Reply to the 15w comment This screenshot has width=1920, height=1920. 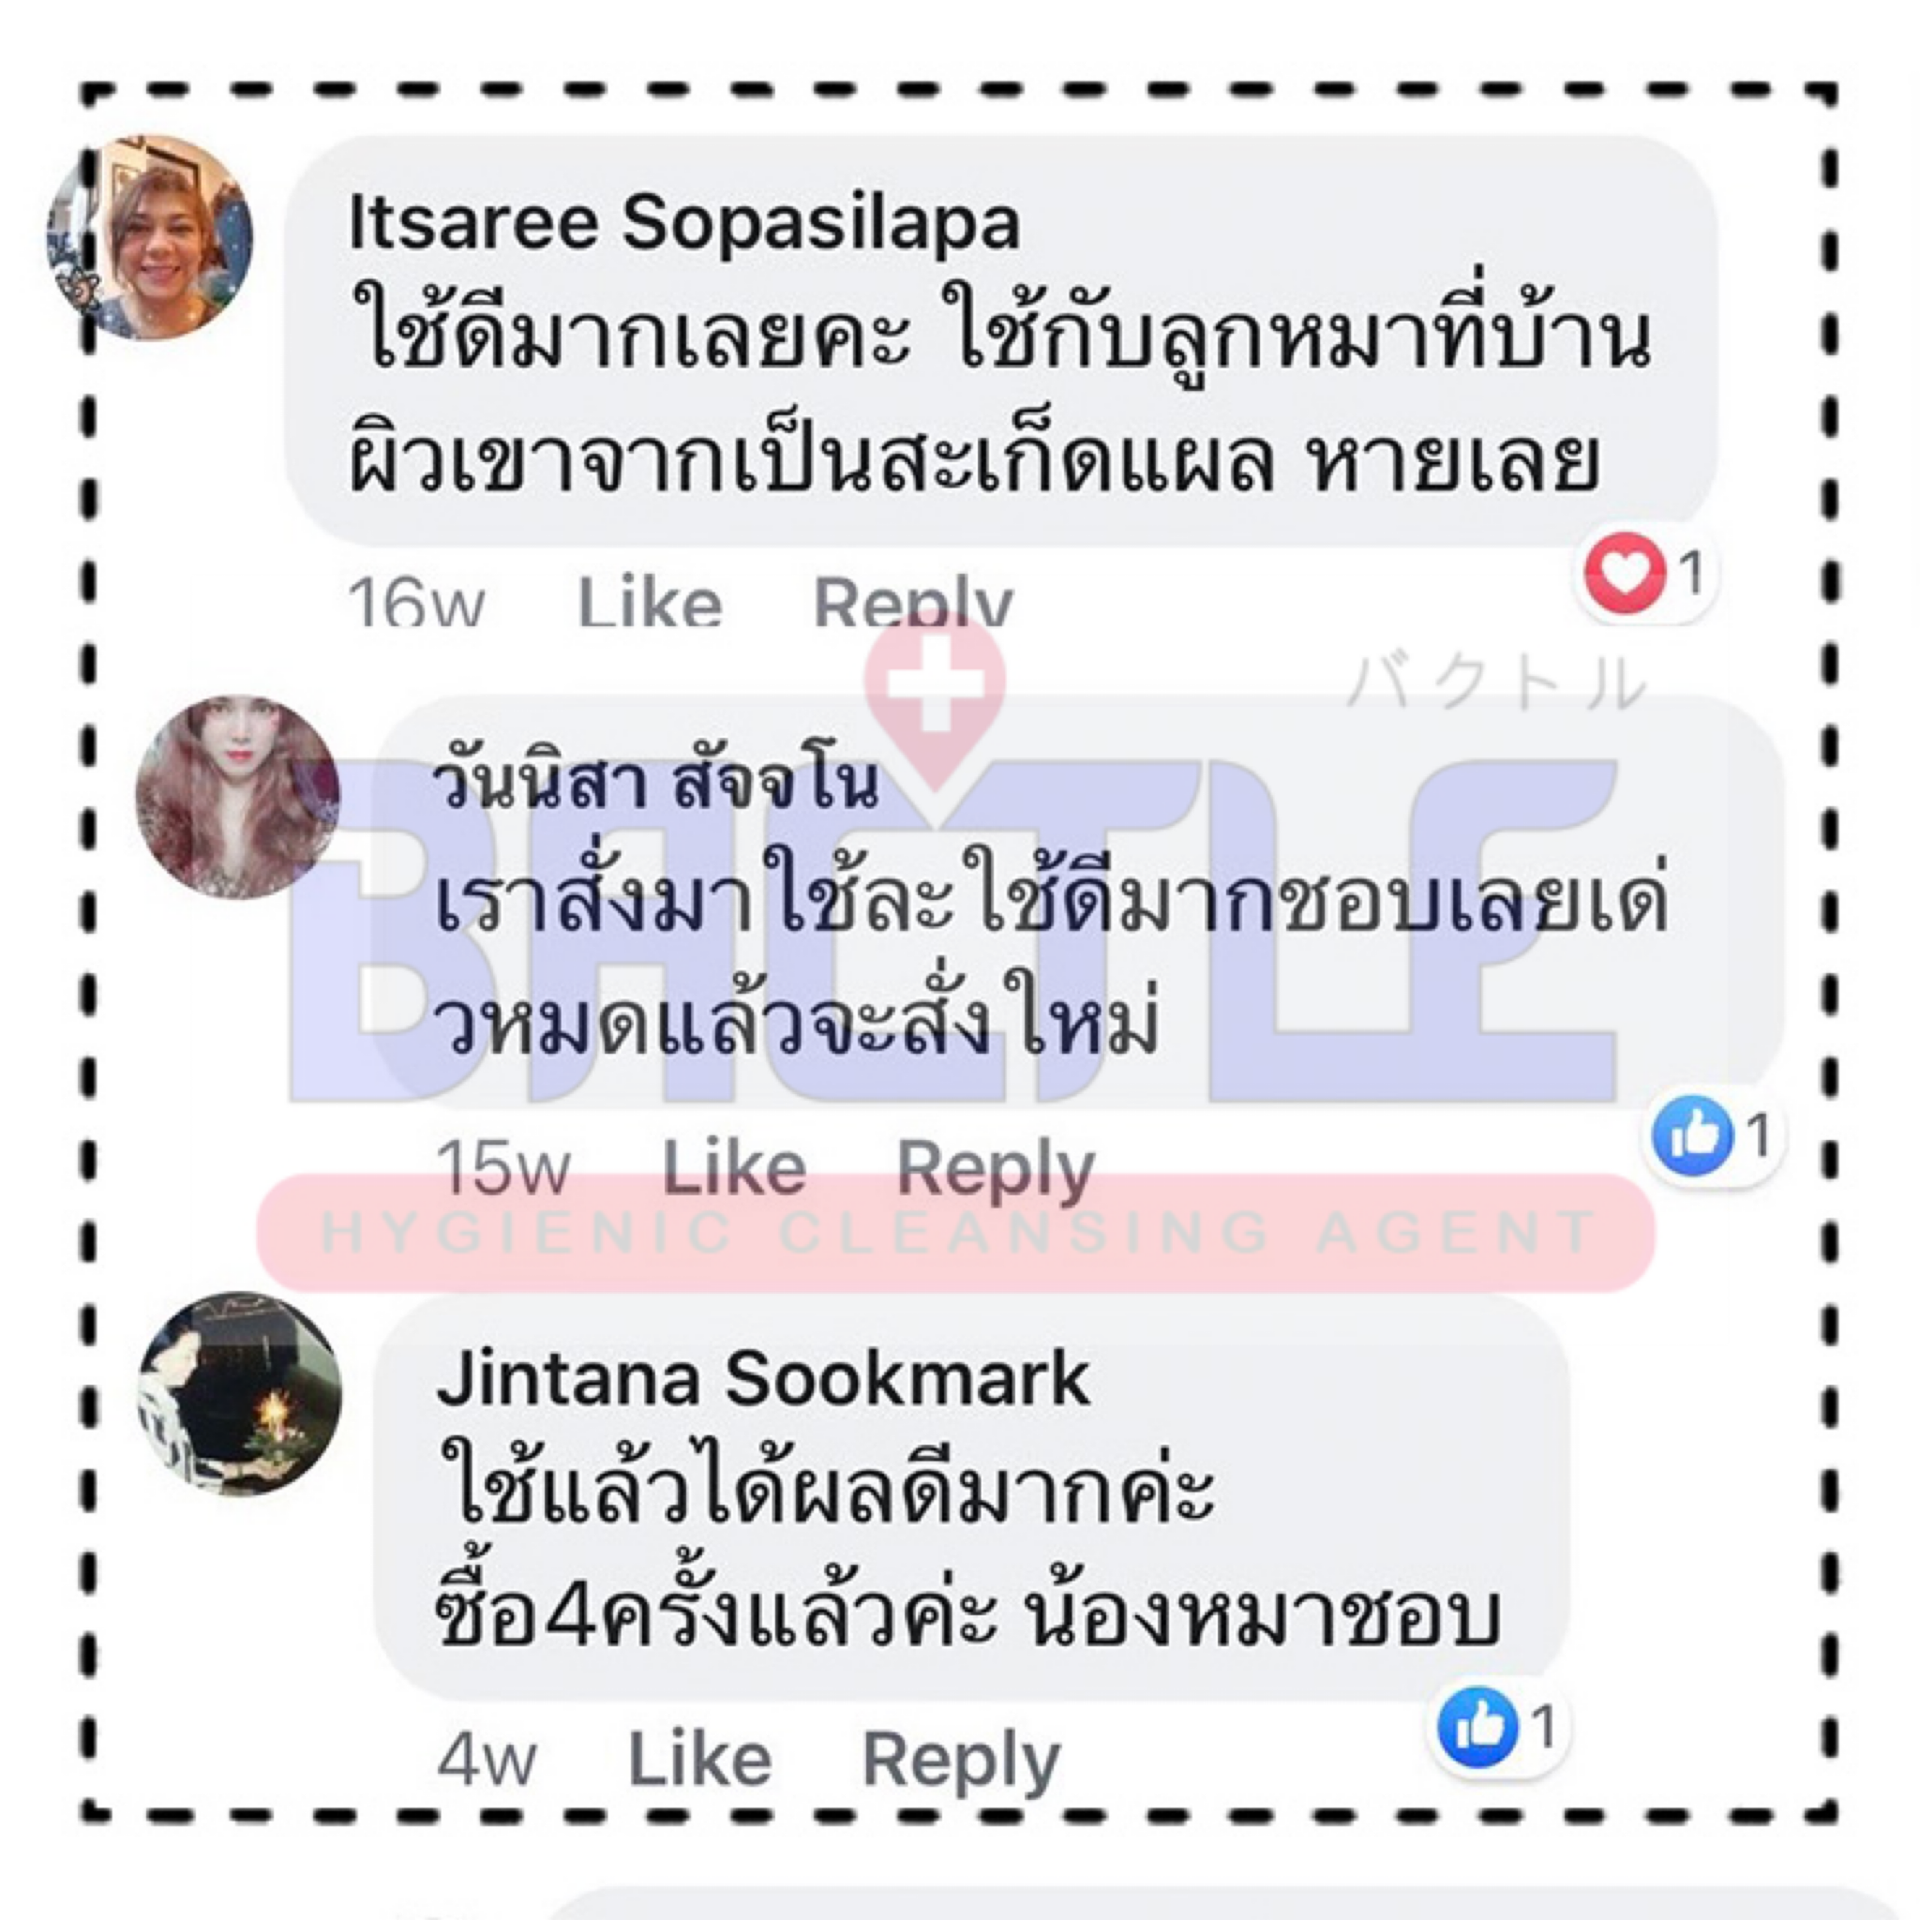(996, 1167)
